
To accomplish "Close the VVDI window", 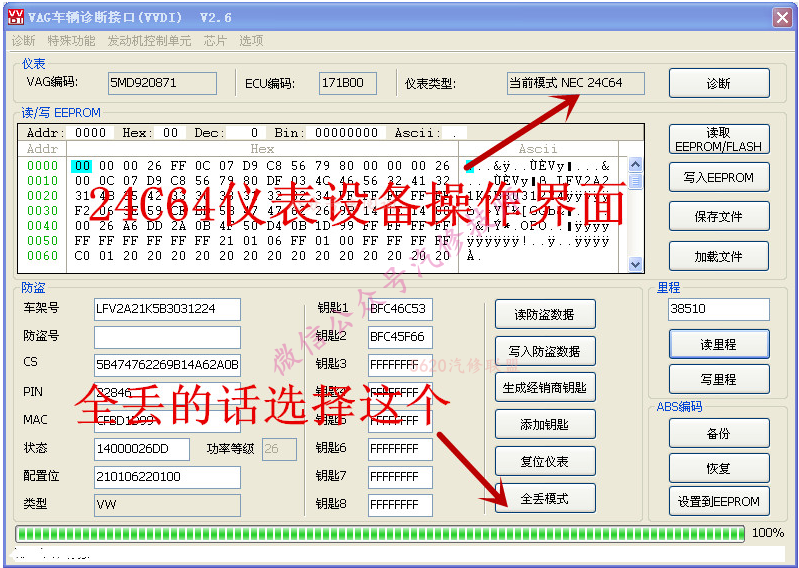I will [x=782, y=18].
